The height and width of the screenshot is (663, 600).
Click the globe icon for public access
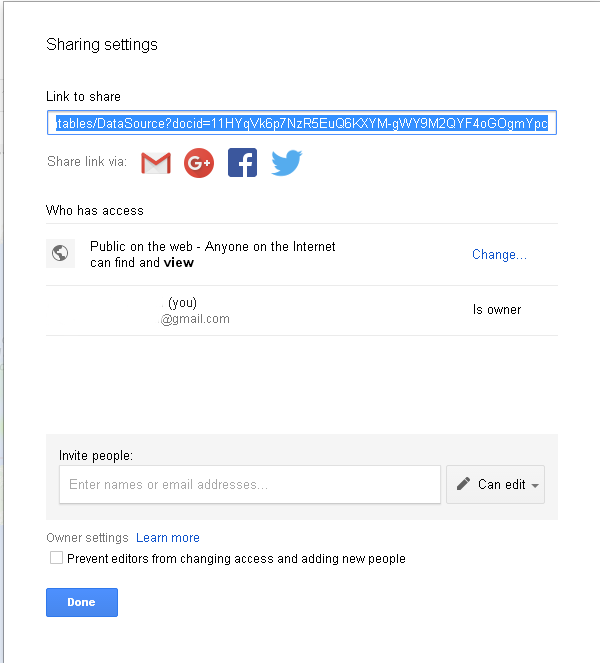(x=60, y=254)
